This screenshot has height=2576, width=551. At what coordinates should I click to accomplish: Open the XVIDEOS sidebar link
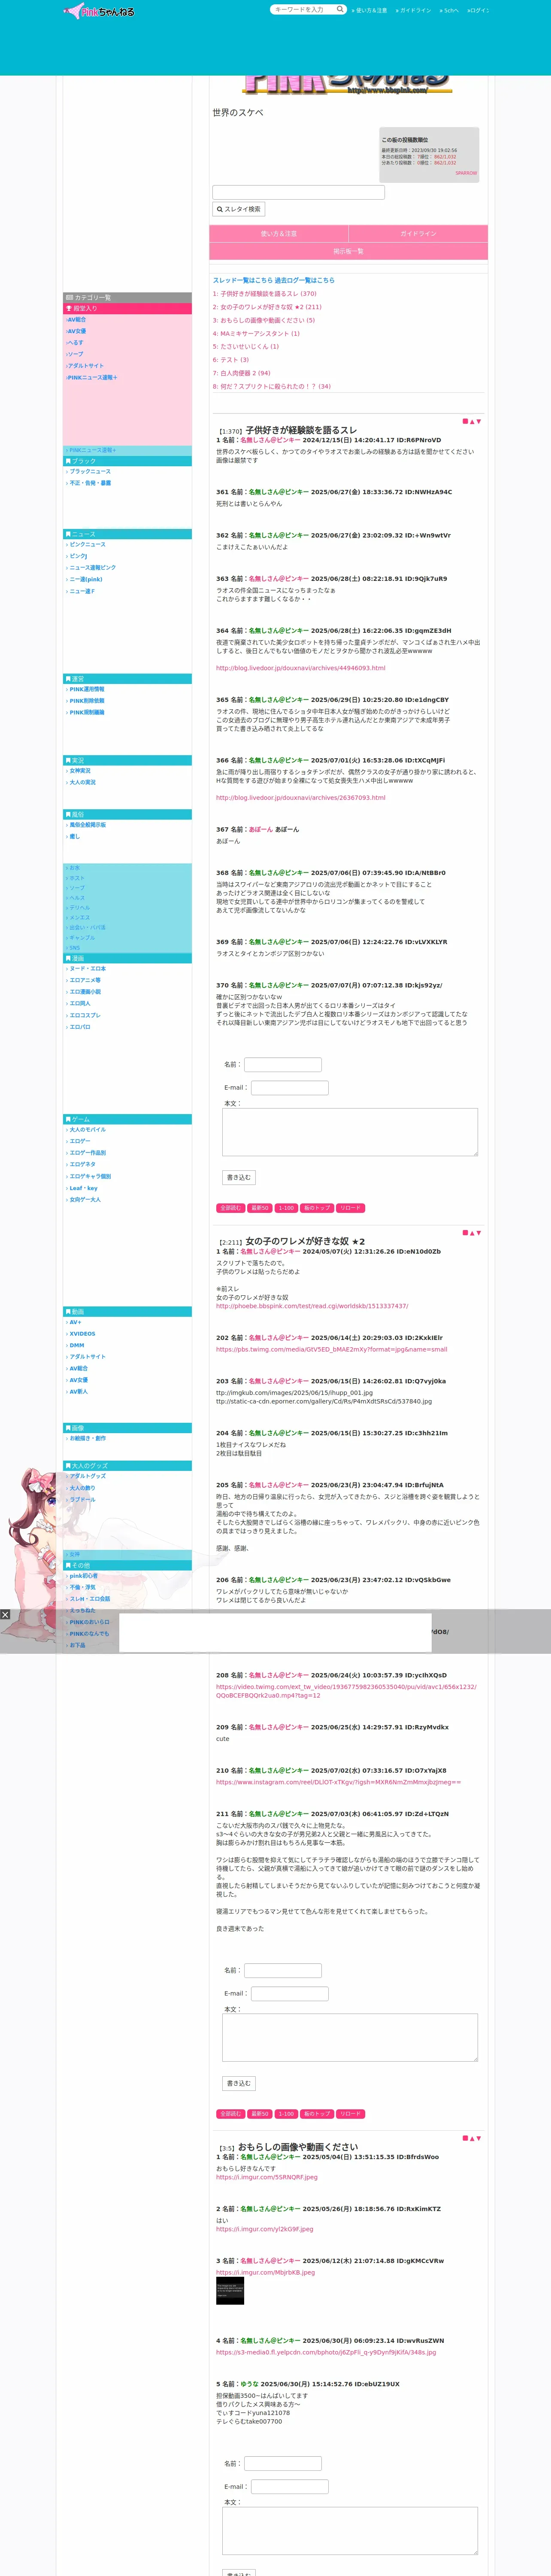[x=82, y=1334]
